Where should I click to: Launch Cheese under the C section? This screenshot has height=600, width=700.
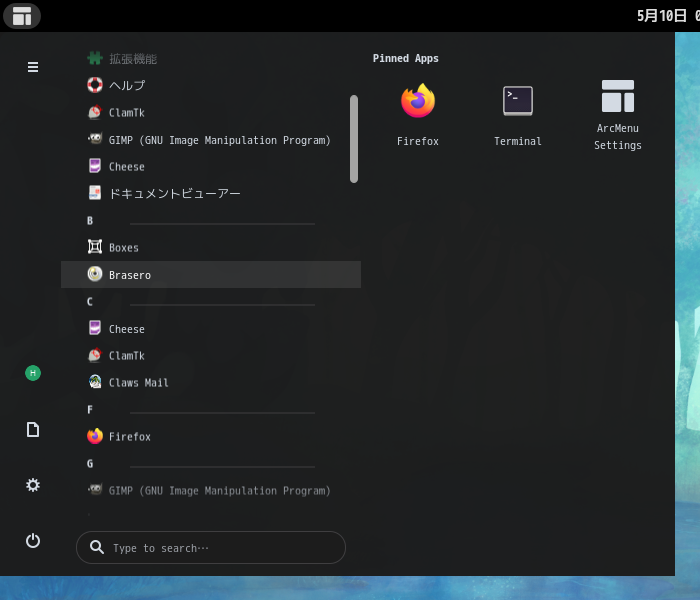click(x=211, y=329)
